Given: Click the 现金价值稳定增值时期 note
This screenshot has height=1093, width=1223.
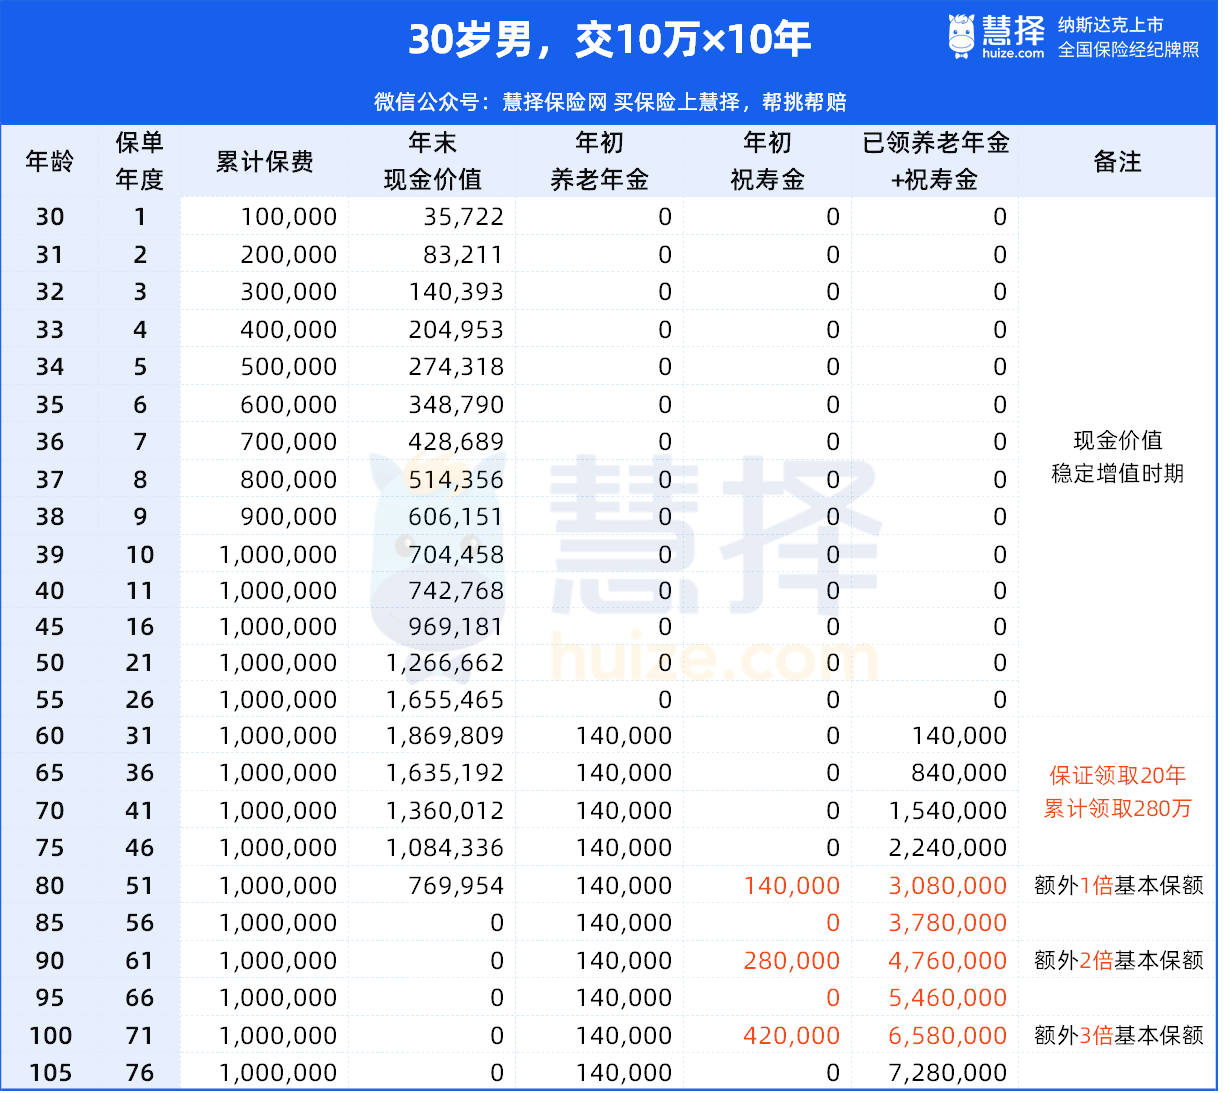Looking at the screenshot, I should tap(1117, 457).
